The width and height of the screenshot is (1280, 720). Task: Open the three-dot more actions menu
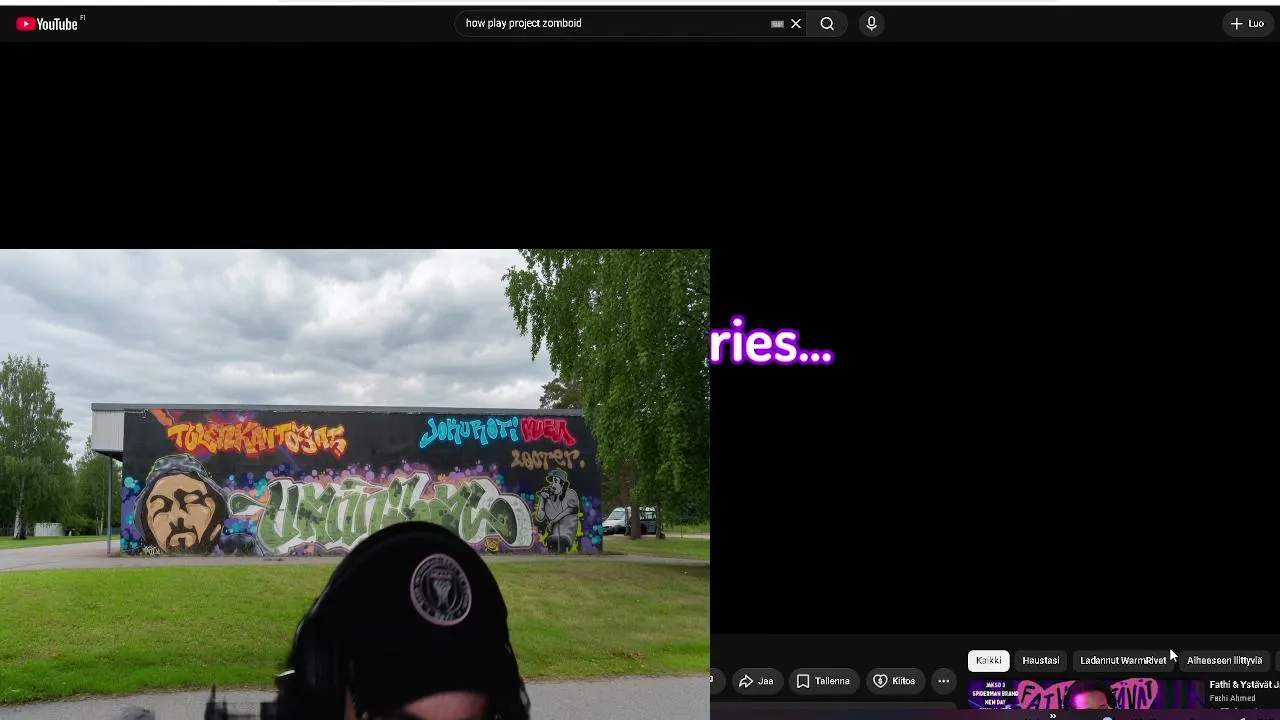click(943, 681)
